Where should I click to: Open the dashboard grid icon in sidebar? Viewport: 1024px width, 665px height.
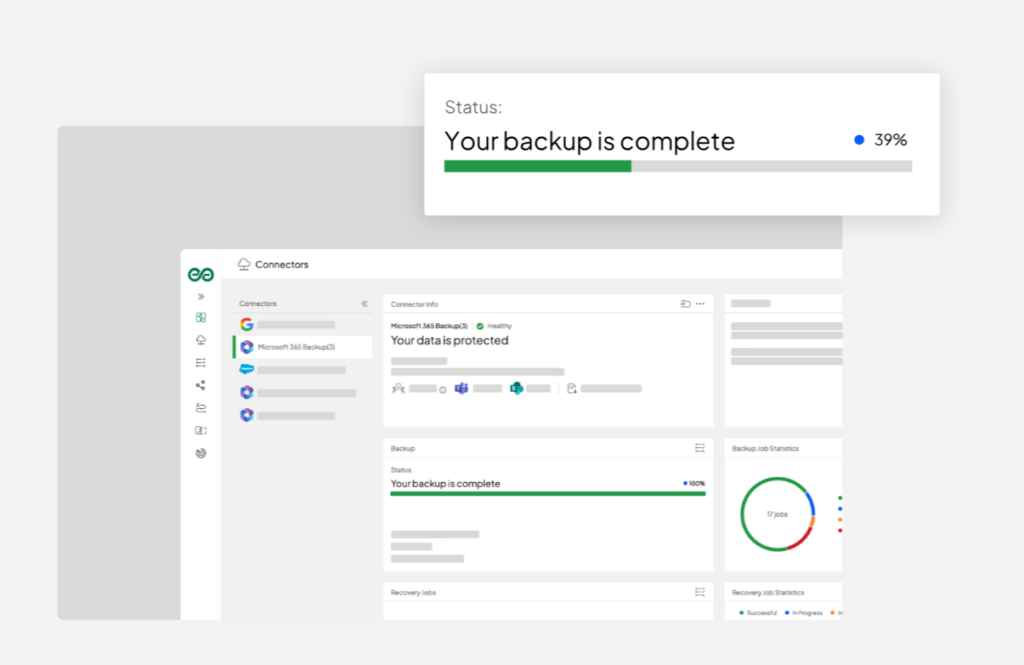[201, 317]
